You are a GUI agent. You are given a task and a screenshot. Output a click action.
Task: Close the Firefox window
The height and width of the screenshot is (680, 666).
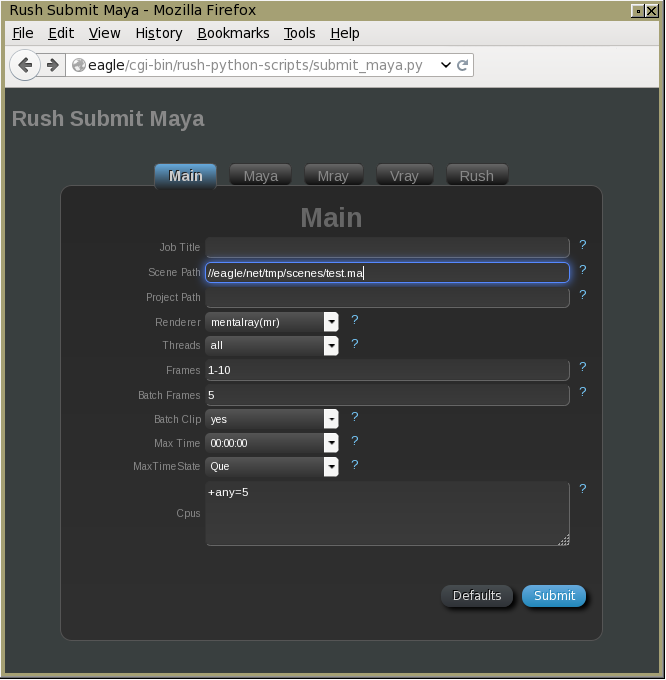[x=652, y=10]
